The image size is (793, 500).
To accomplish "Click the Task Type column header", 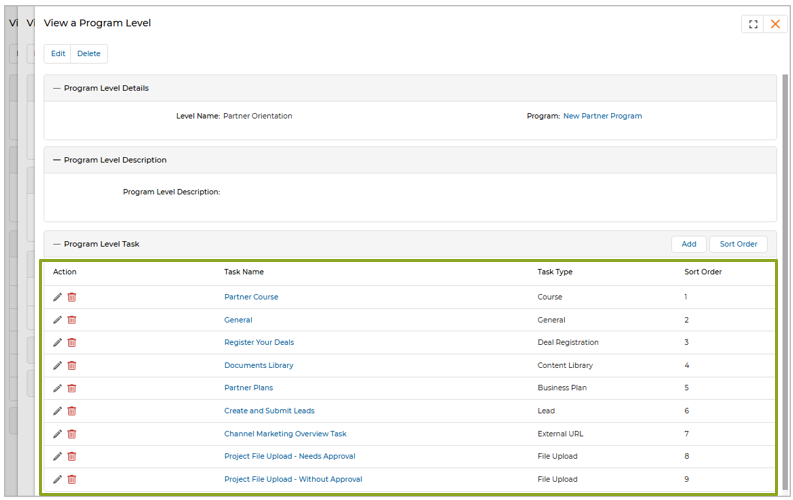I will (555, 272).
